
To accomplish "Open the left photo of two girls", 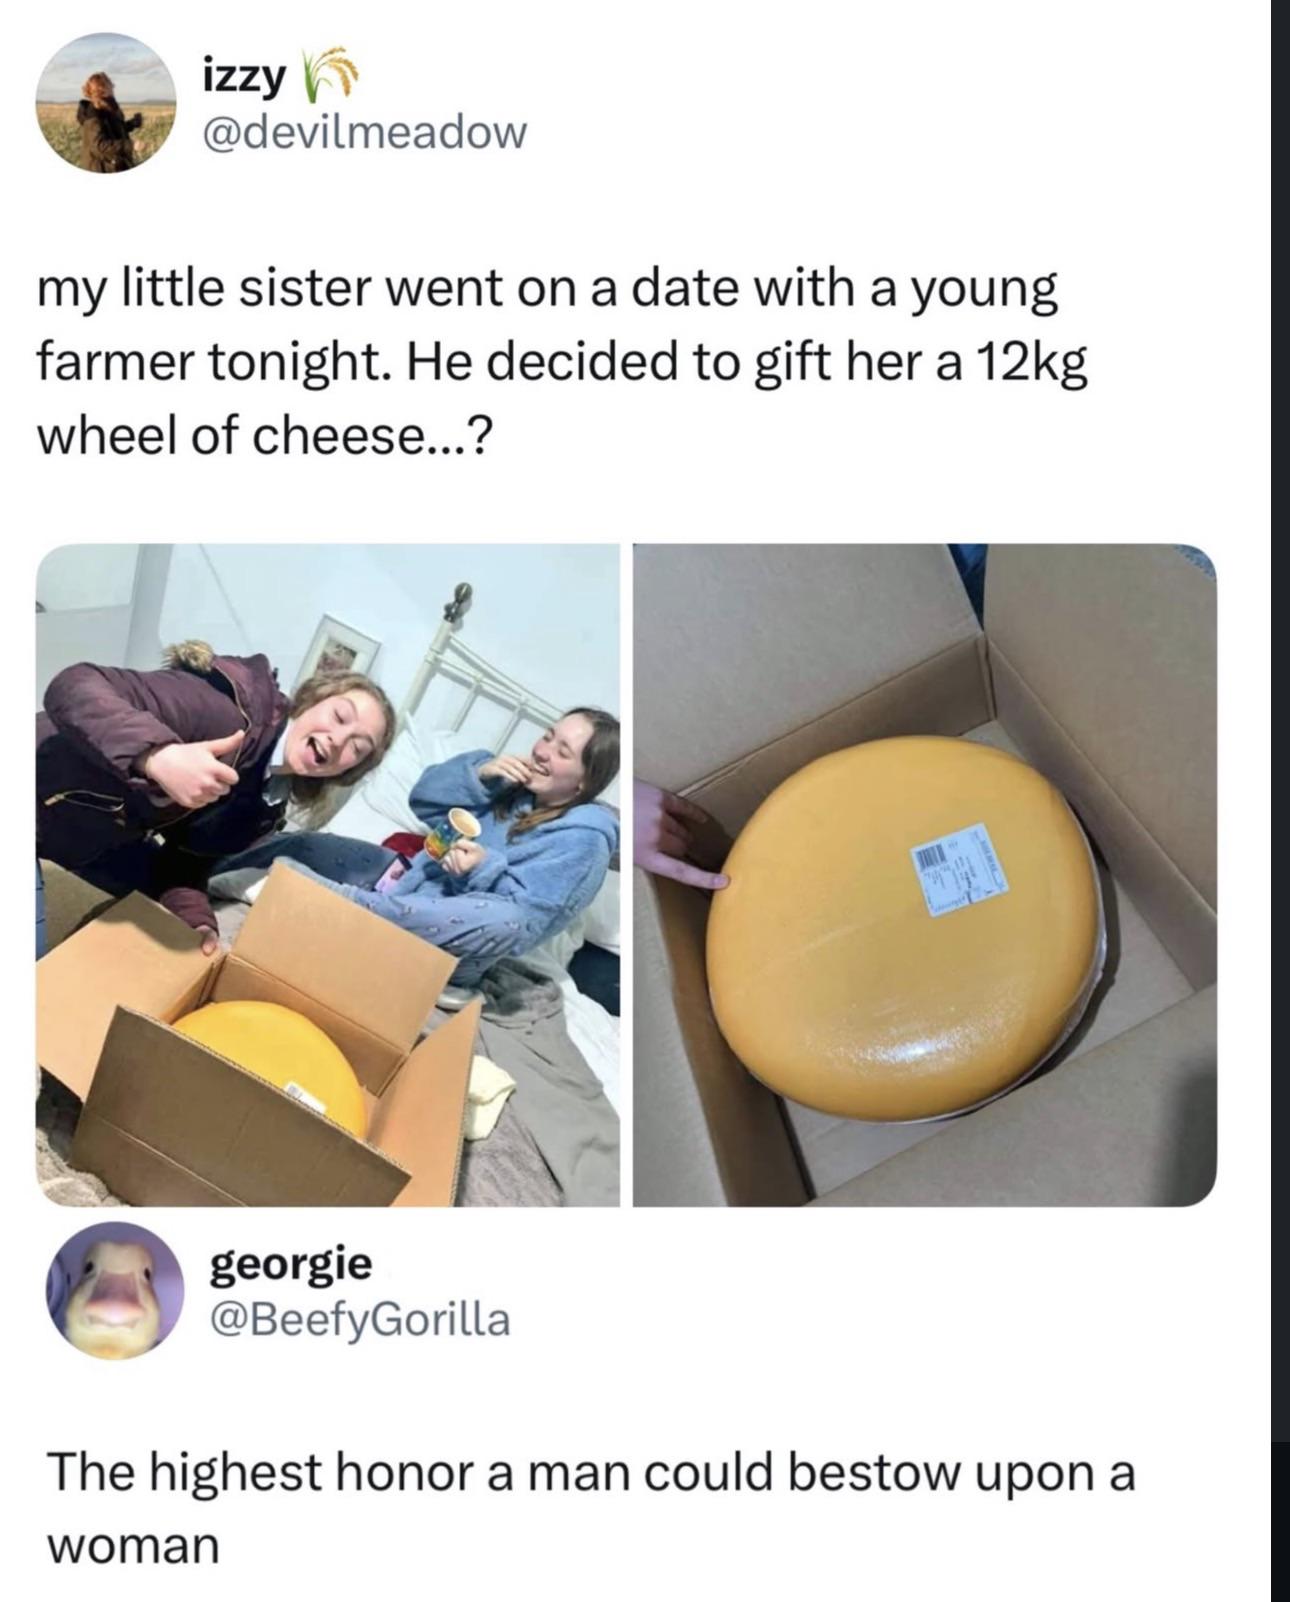I will click(328, 874).
